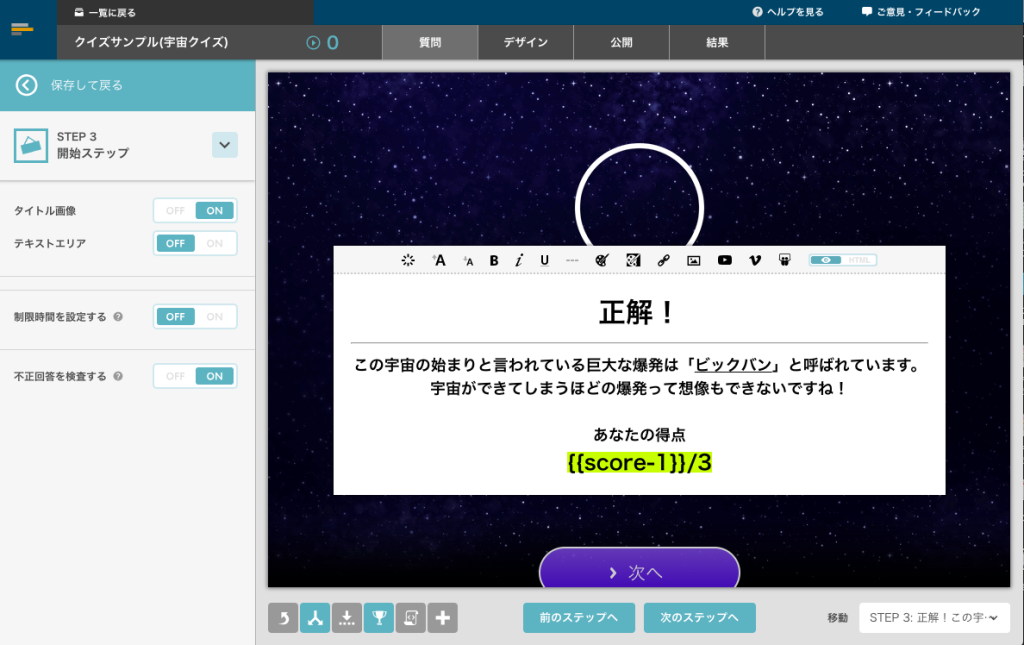Viewport: 1024px width, 645px height.
Task: Switch editor between preview and HTML mode
Action: coord(842,260)
